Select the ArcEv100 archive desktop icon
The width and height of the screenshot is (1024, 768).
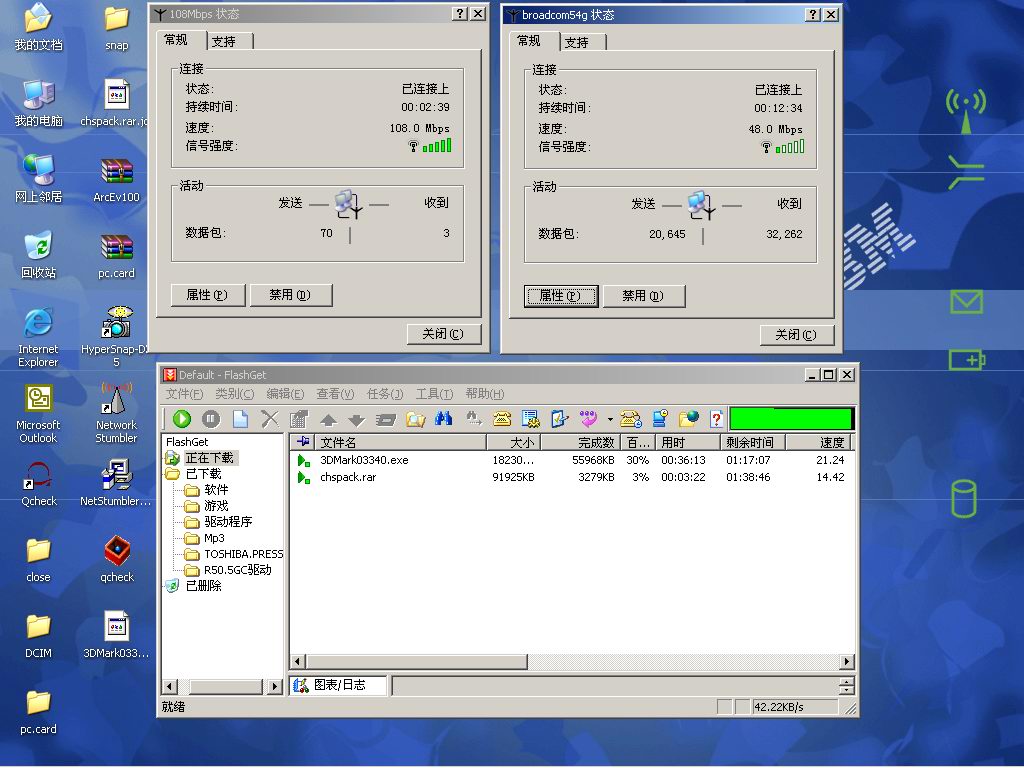pyautogui.click(x=116, y=180)
